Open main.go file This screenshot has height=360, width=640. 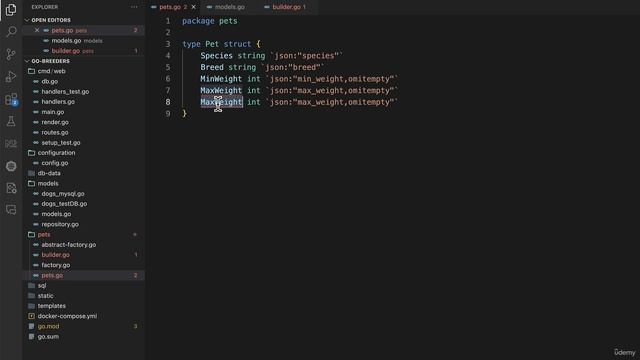point(53,112)
